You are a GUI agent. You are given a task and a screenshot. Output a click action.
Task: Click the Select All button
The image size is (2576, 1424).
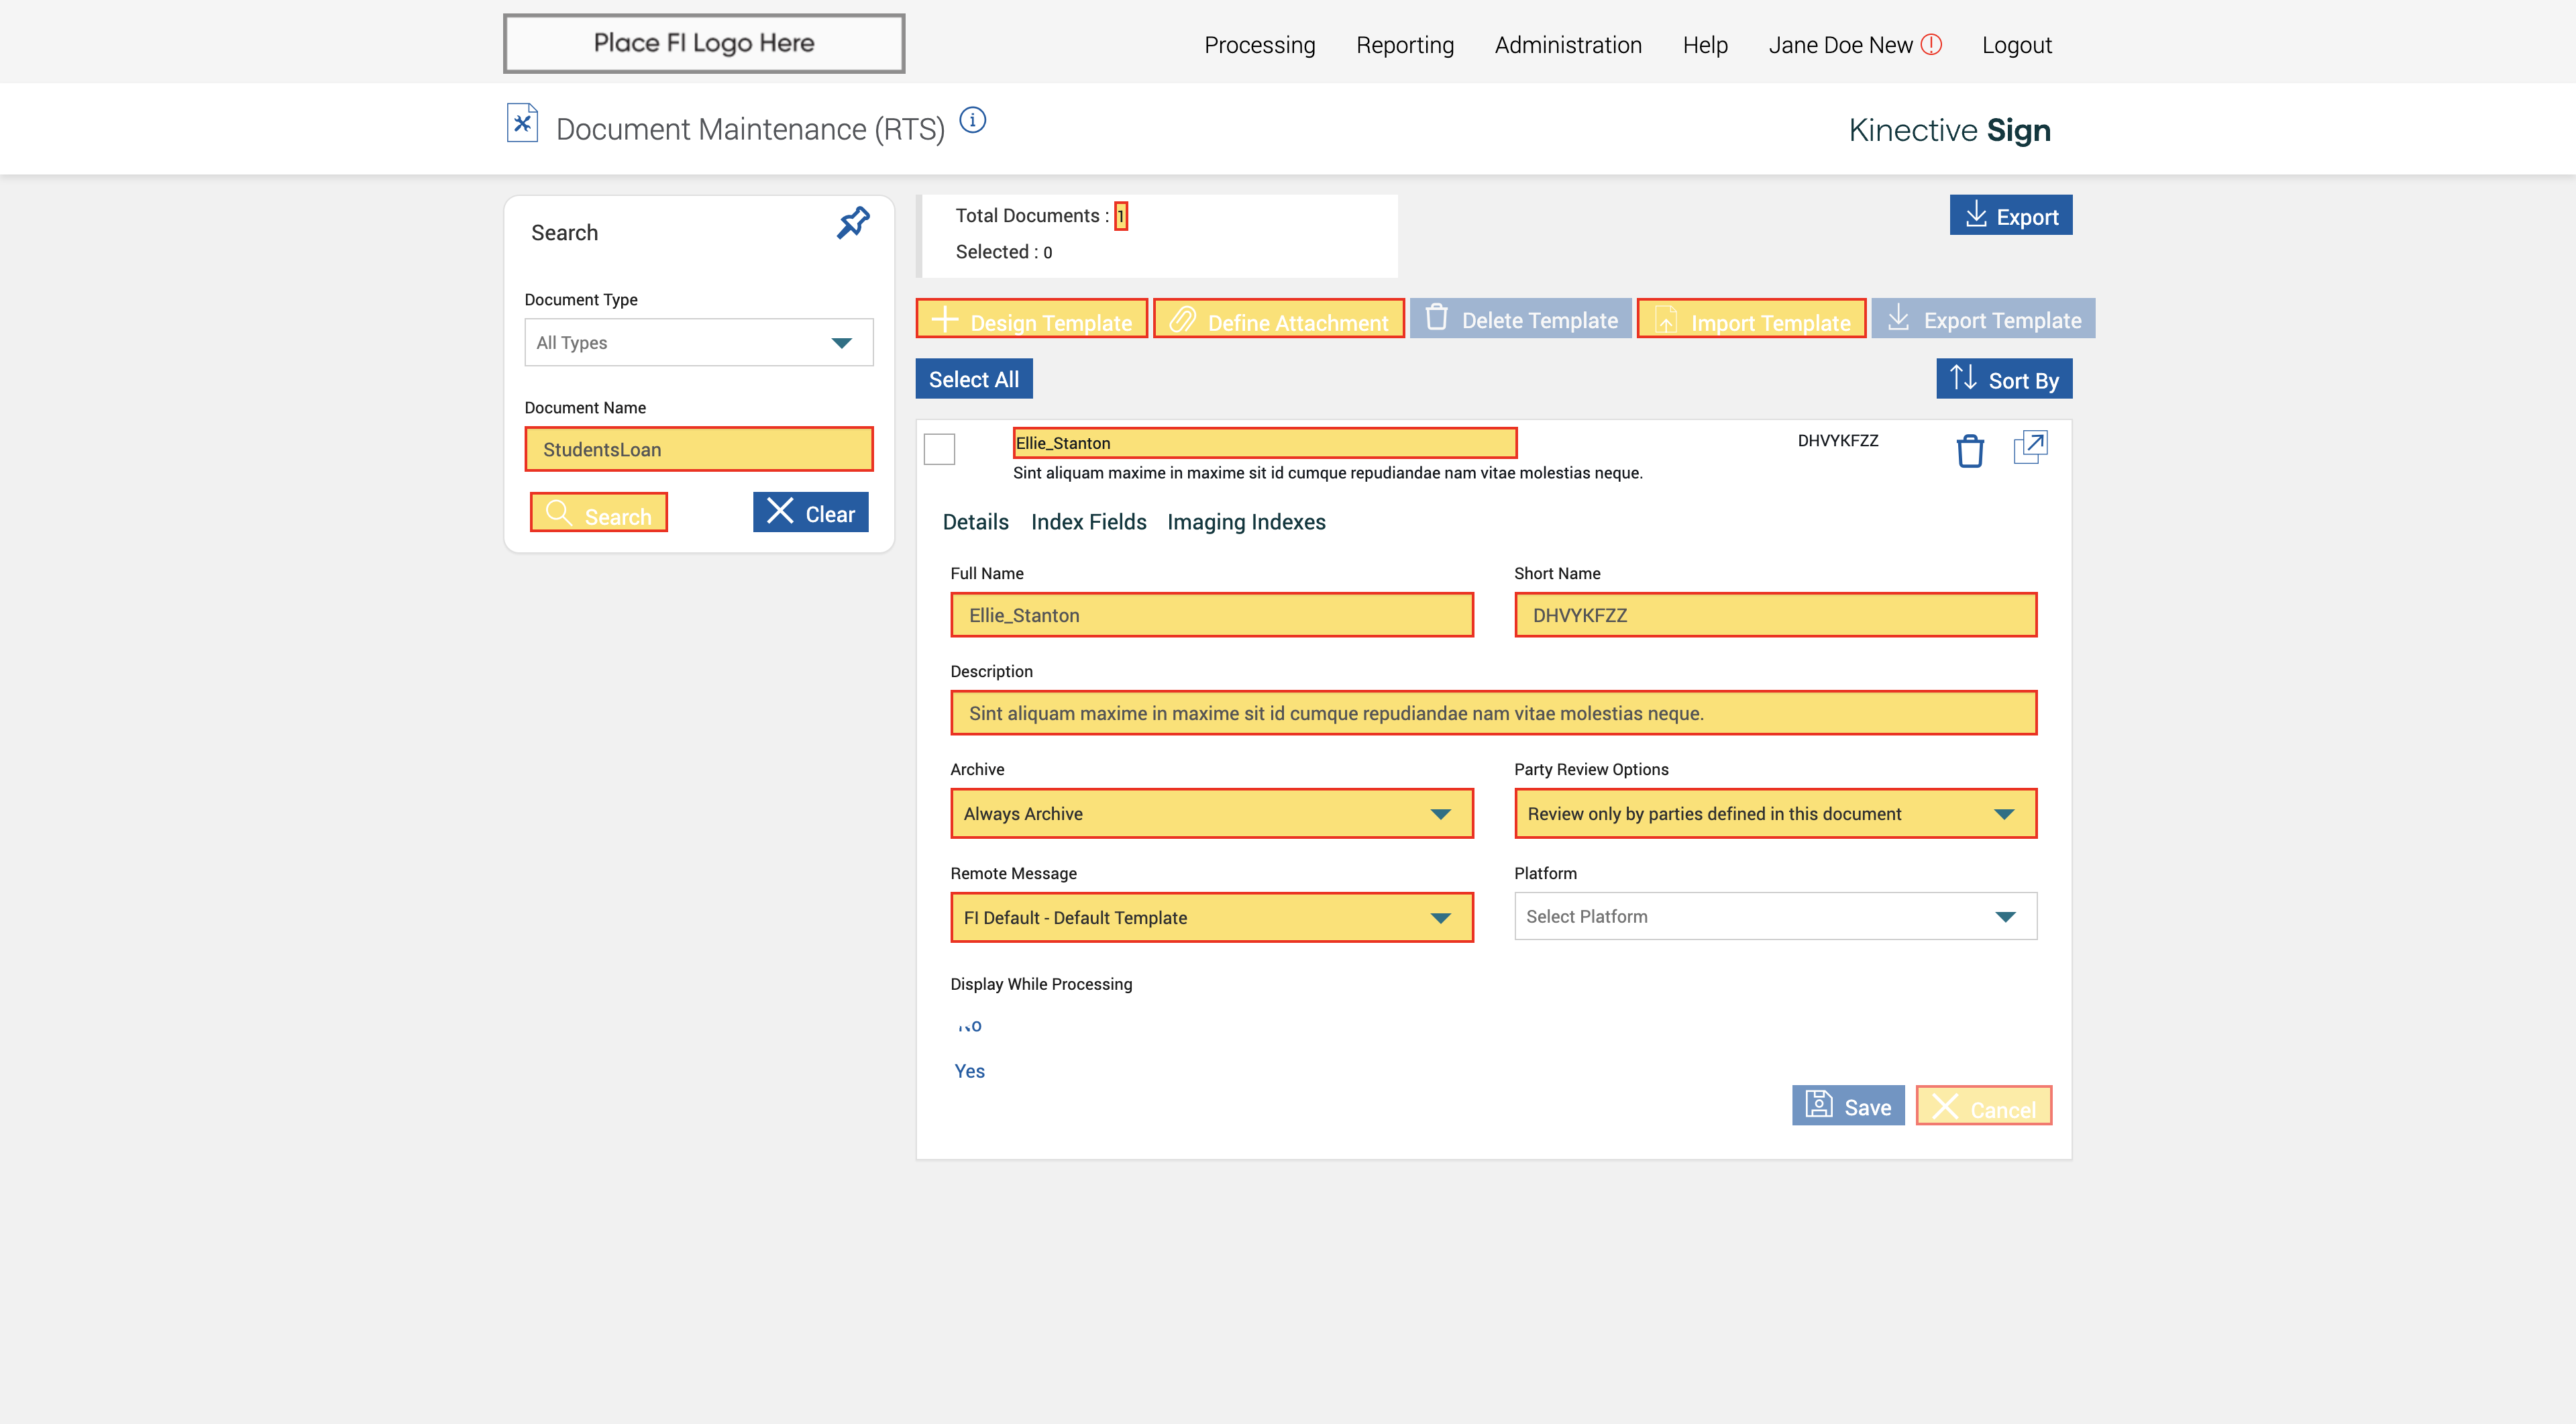[x=973, y=379]
